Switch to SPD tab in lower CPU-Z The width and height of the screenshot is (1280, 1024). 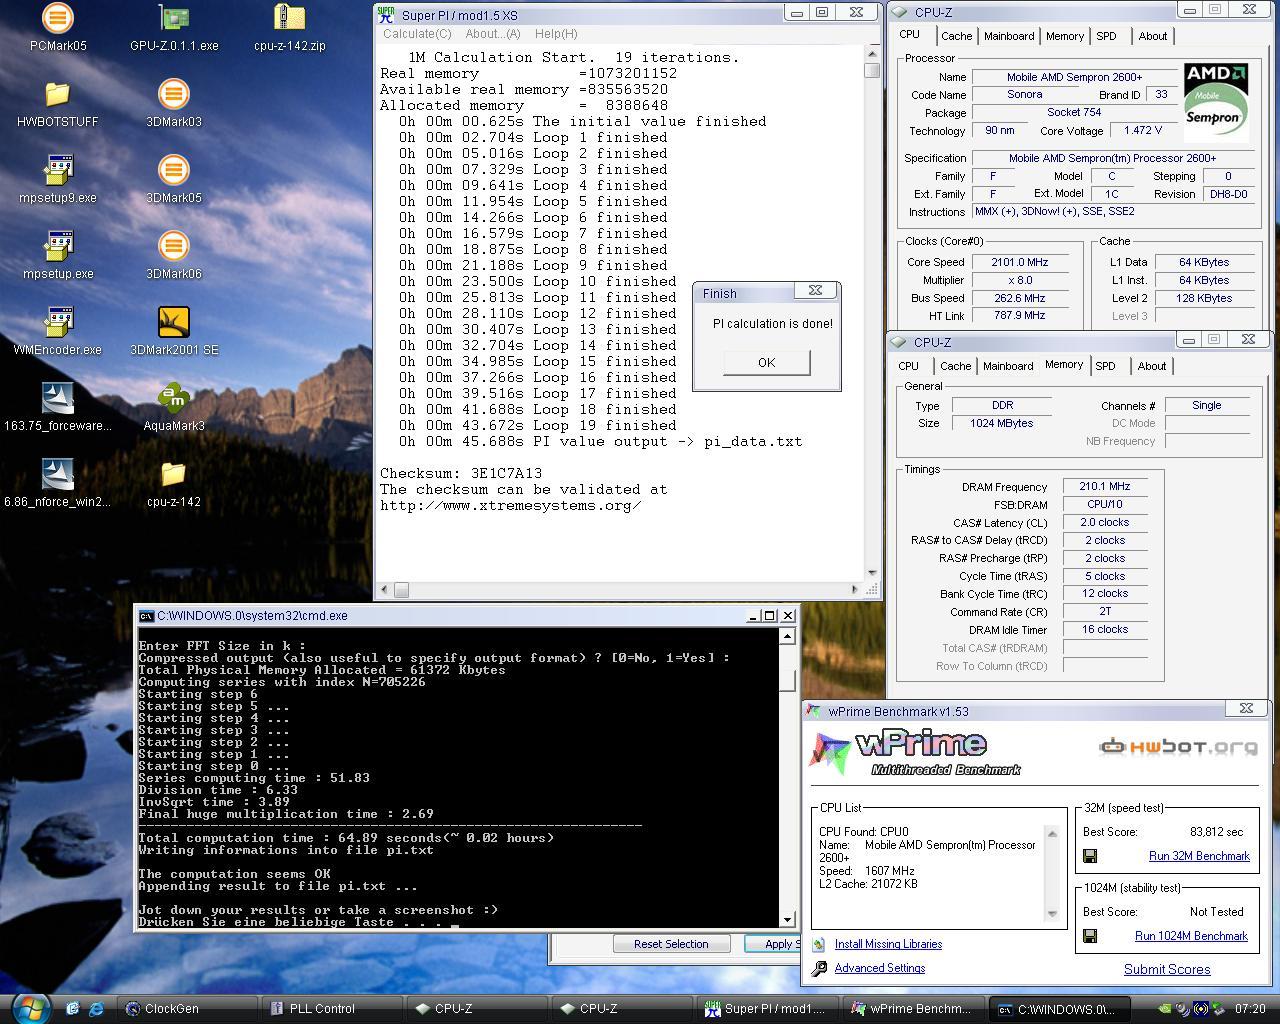[x=1105, y=366]
